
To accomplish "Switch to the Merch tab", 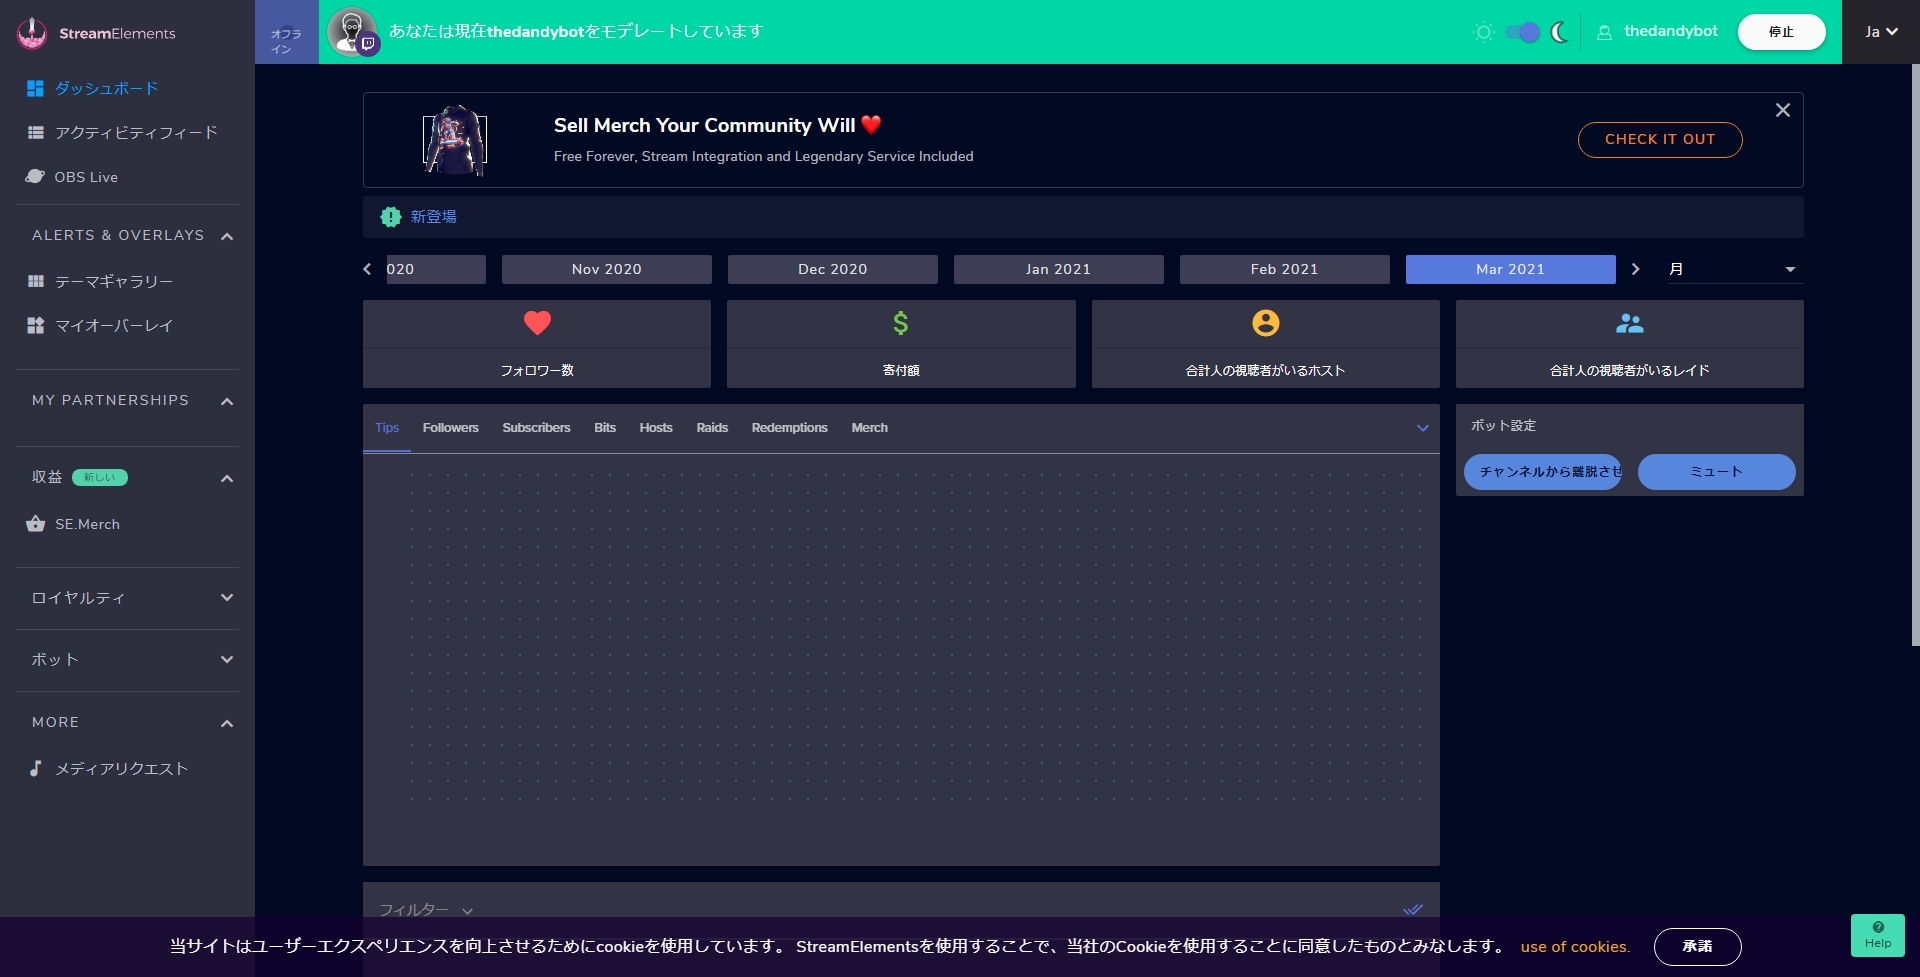I will [x=869, y=428].
